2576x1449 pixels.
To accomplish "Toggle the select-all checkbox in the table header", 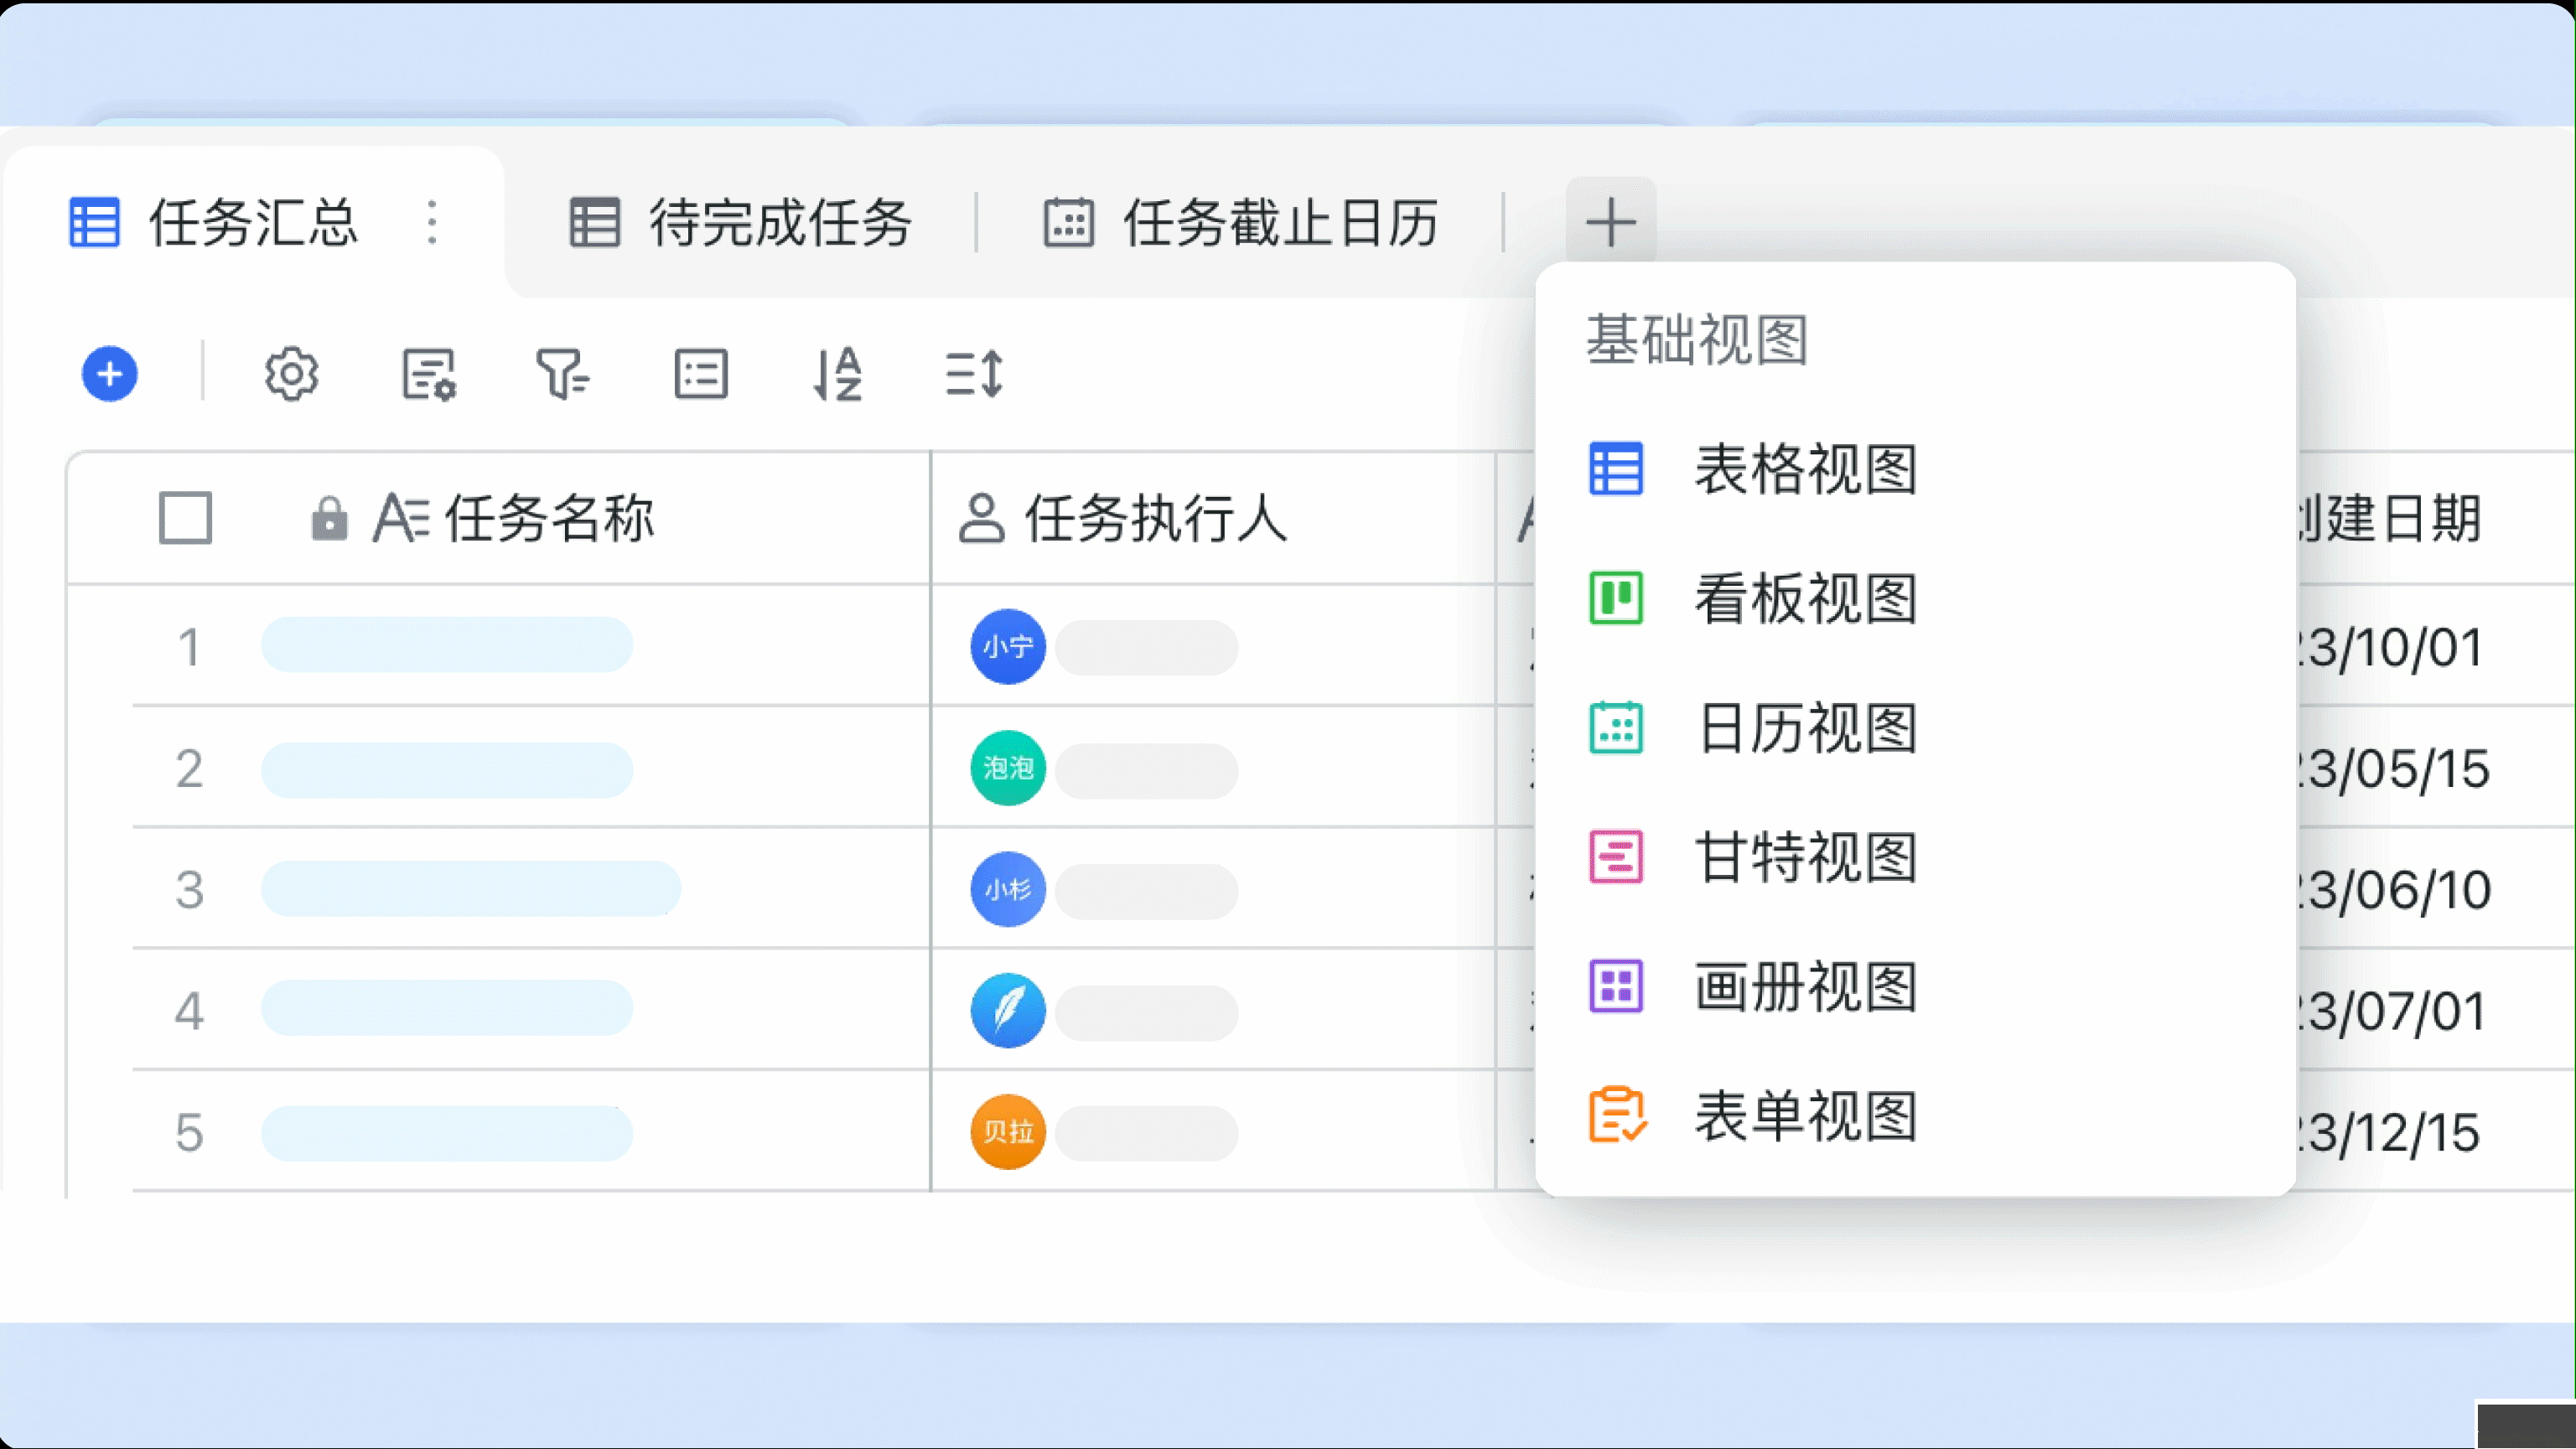I will coord(185,518).
